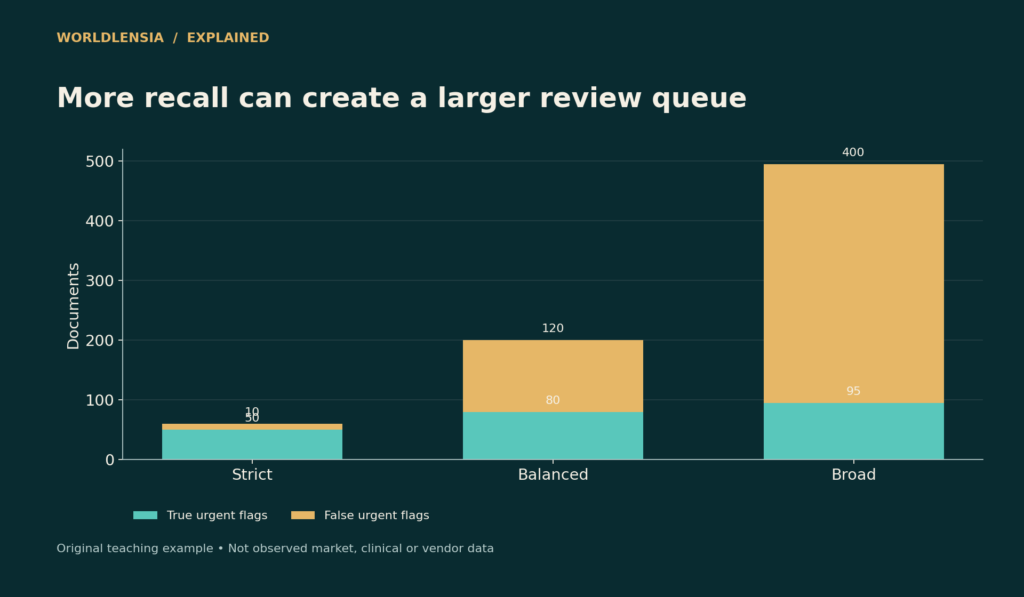Select the "Original teaching example" footnote text
The width and height of the screenshot is (1024, 597).
135,549
